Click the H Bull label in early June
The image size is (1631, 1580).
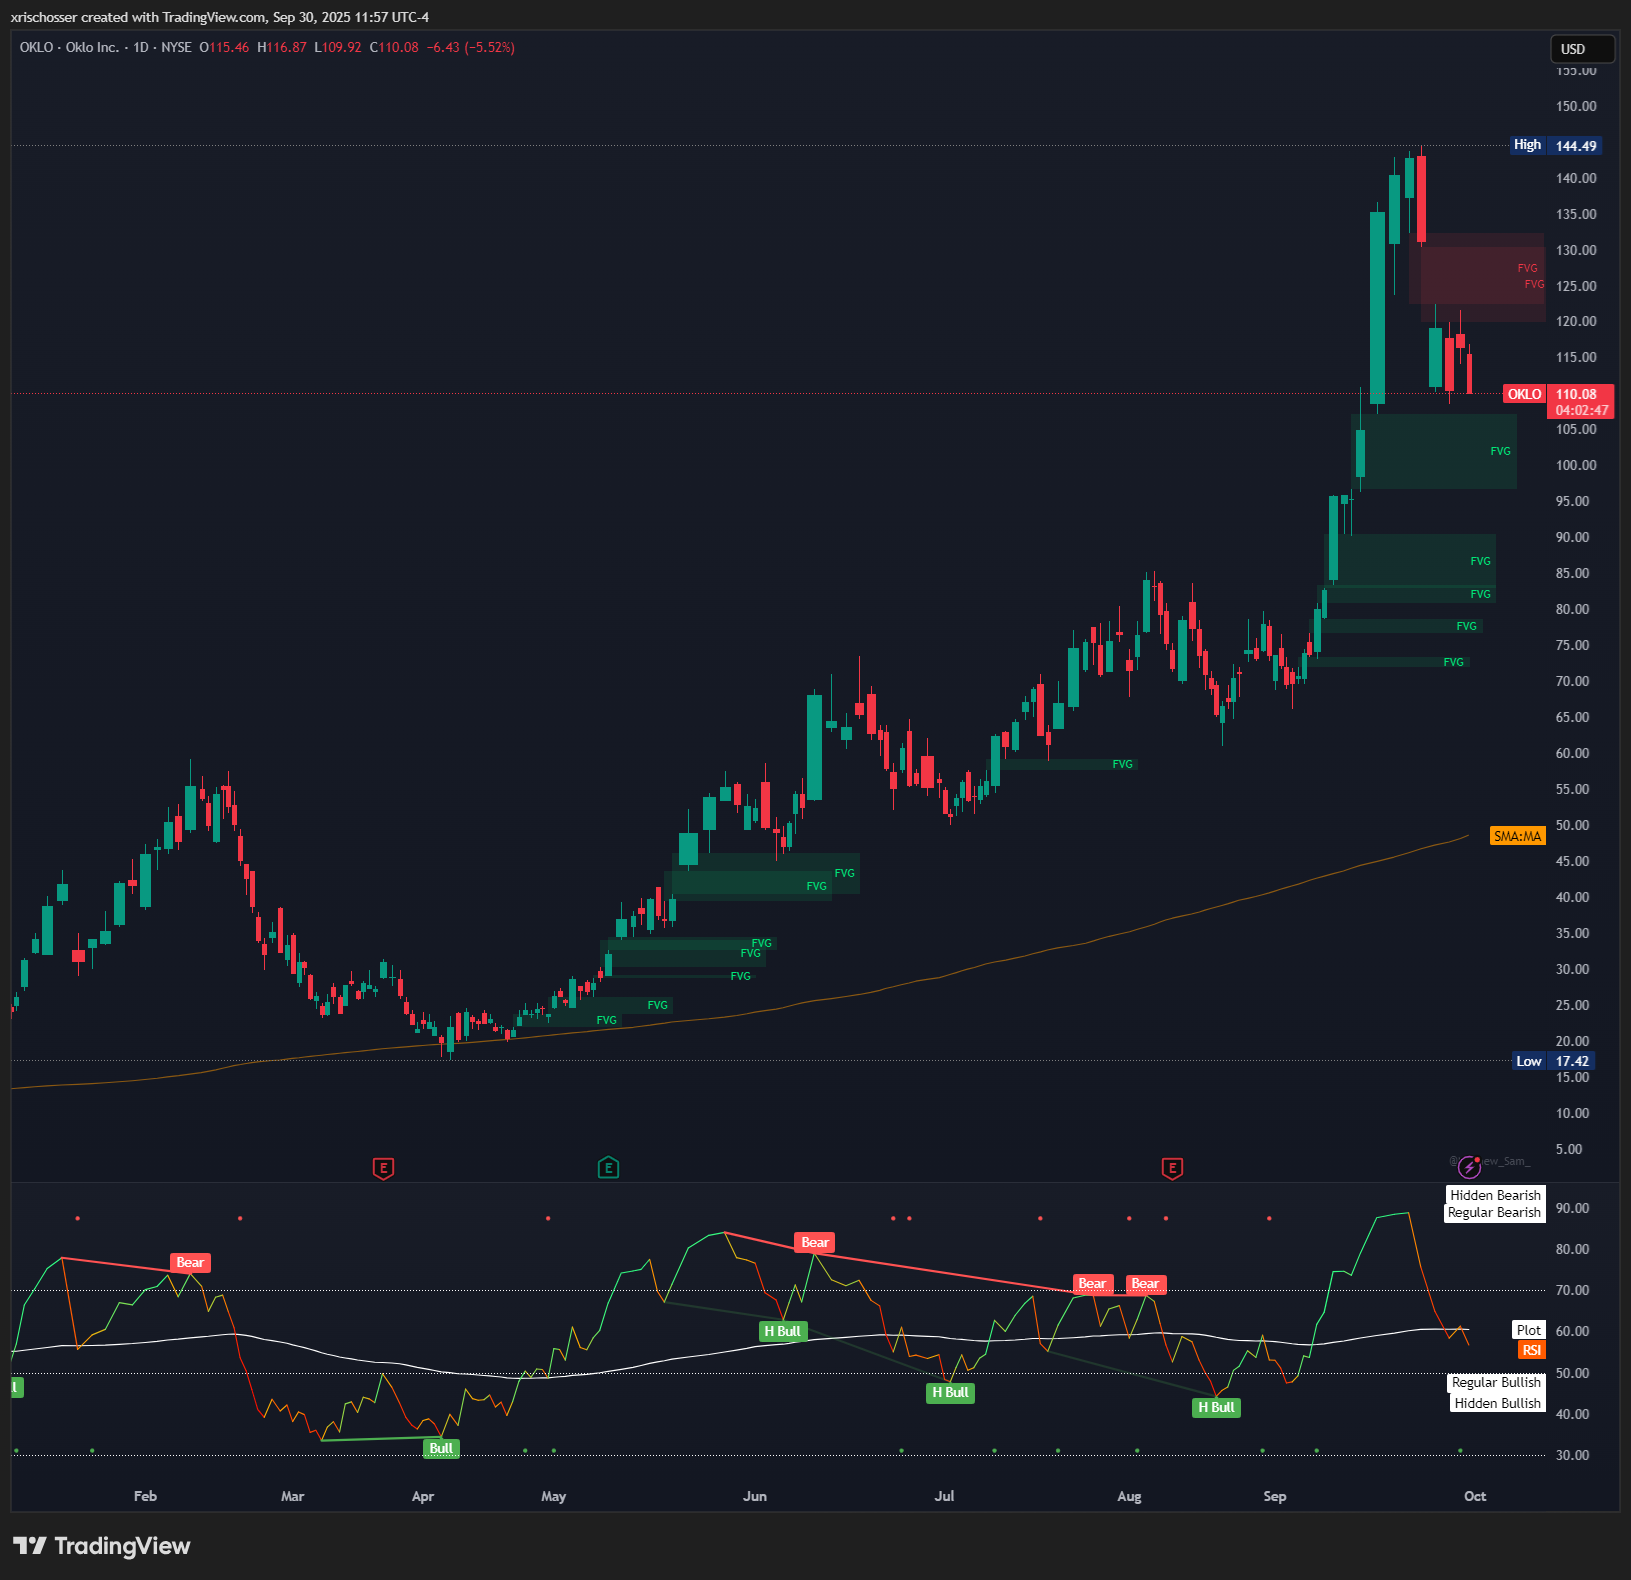[x=782, y=1331]
